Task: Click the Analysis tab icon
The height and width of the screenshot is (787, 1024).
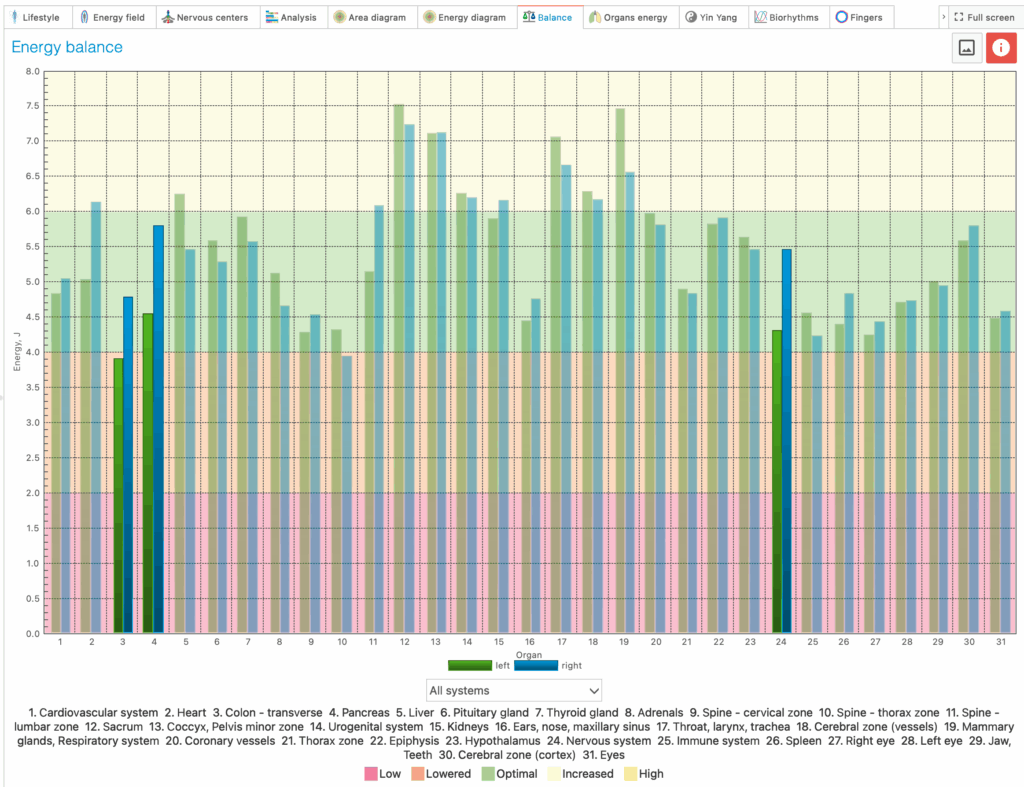Action: point(272,17)
